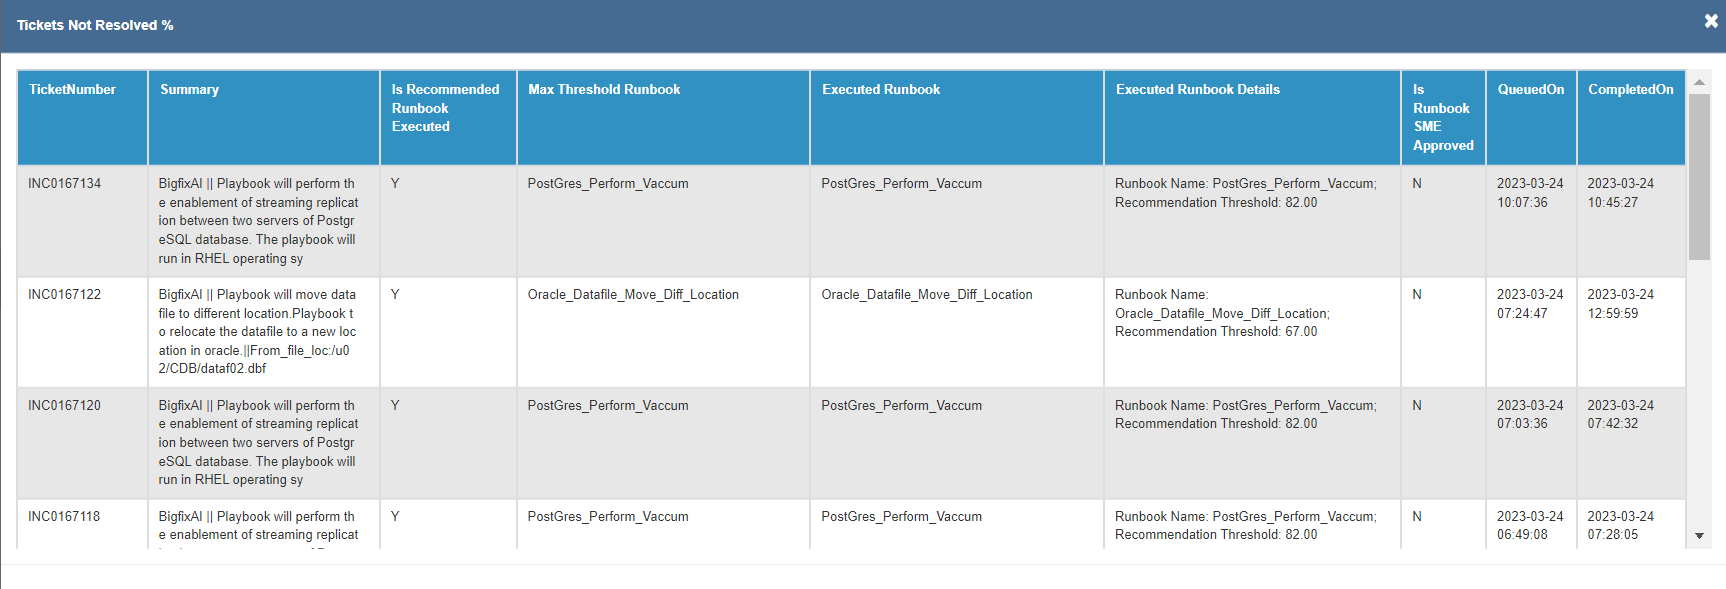Sort by TicketNumber column header
1726x589 pixels.
pos(72,90)
